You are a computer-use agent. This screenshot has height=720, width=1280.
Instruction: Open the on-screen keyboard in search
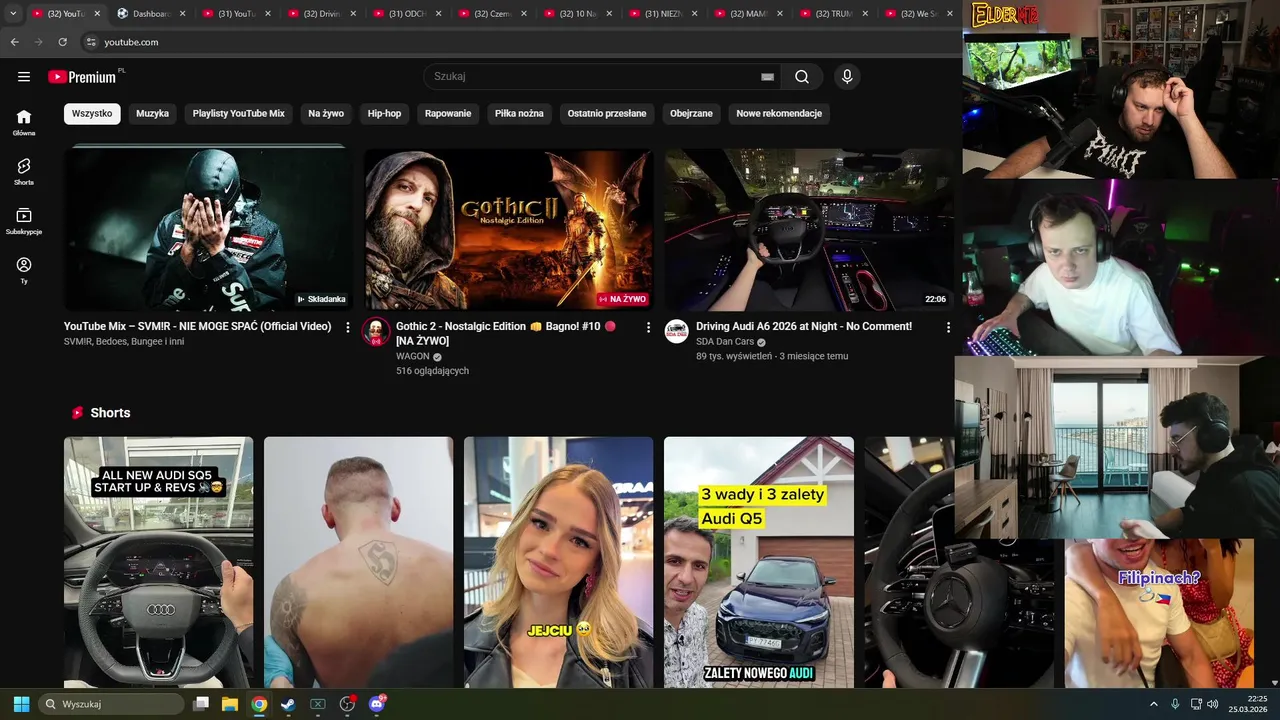[x=767, y=77]
